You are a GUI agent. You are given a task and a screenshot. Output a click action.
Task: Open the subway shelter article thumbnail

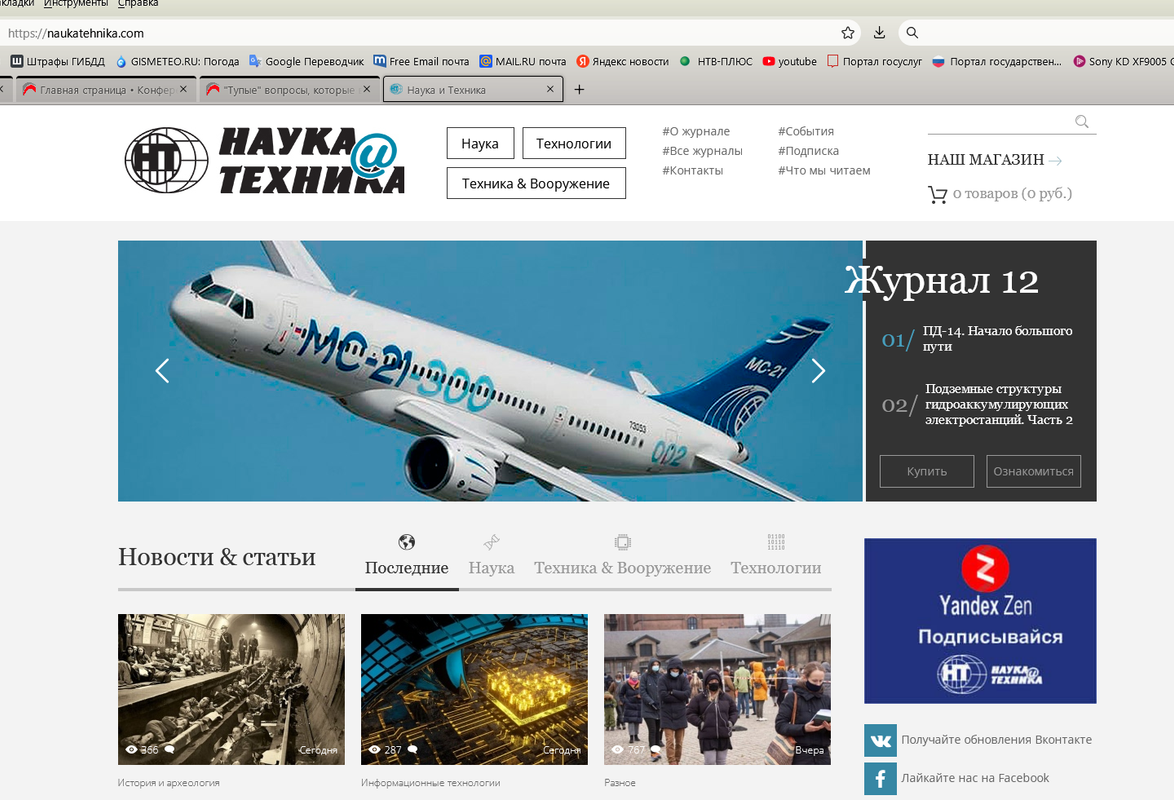[231, 689]
